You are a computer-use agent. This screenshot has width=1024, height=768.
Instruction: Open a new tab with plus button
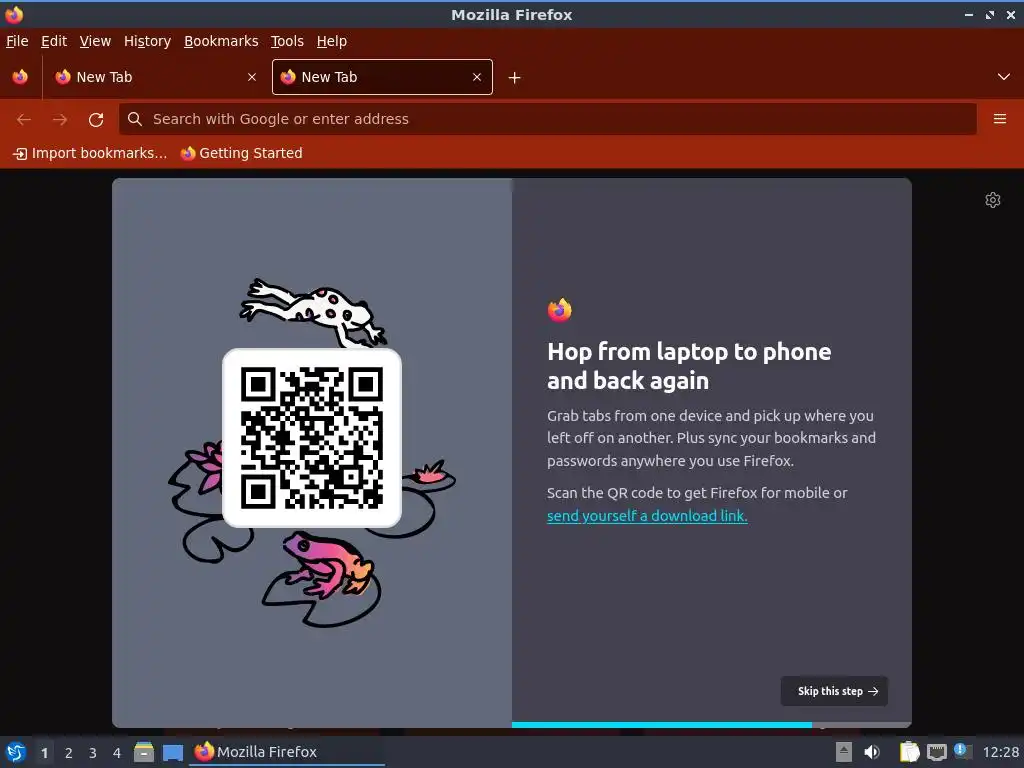[515, 78]
